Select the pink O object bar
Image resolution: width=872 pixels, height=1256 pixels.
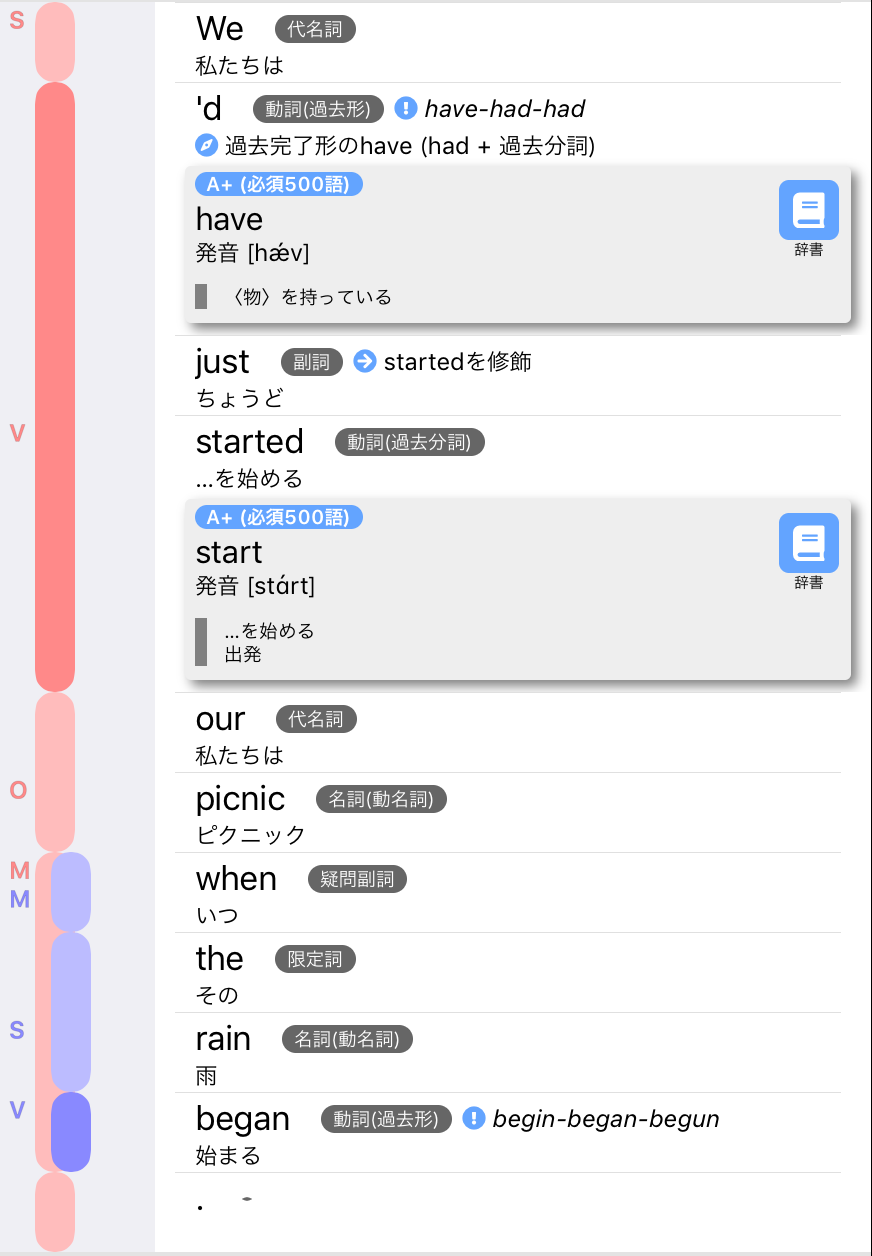(55, 772)
